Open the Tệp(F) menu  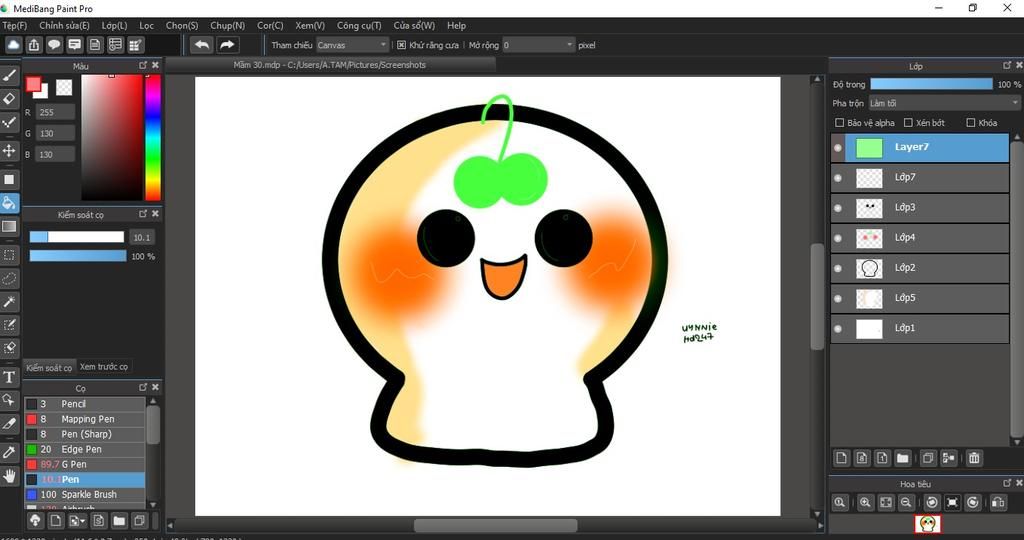point(14,25)
